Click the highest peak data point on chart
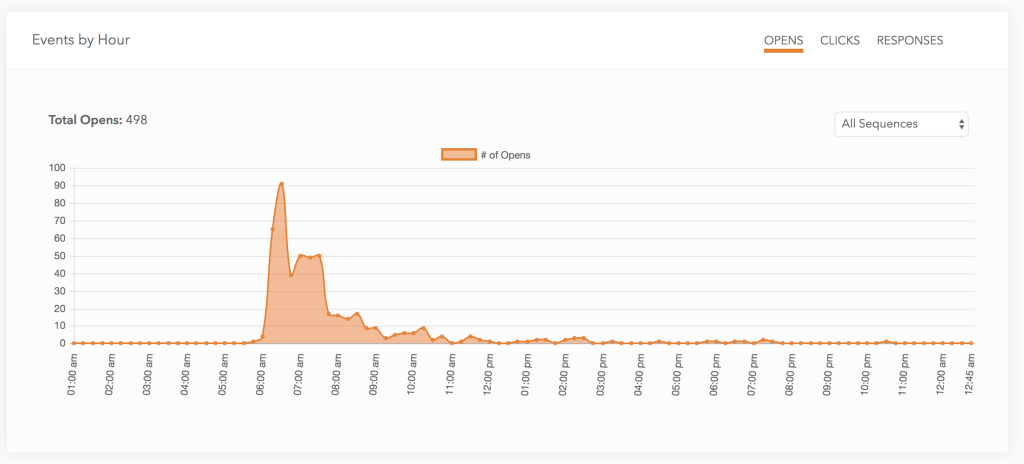1024x464 pixels. pos(281,184)
